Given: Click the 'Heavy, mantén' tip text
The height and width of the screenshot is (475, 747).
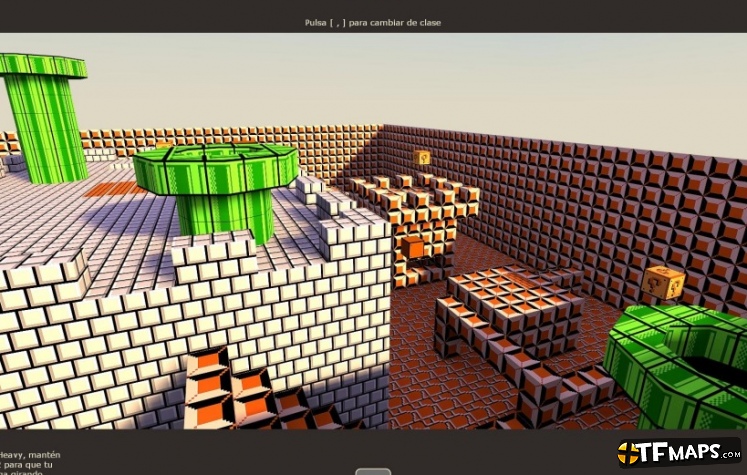Looking at the screenshot, I should point(30,455).
